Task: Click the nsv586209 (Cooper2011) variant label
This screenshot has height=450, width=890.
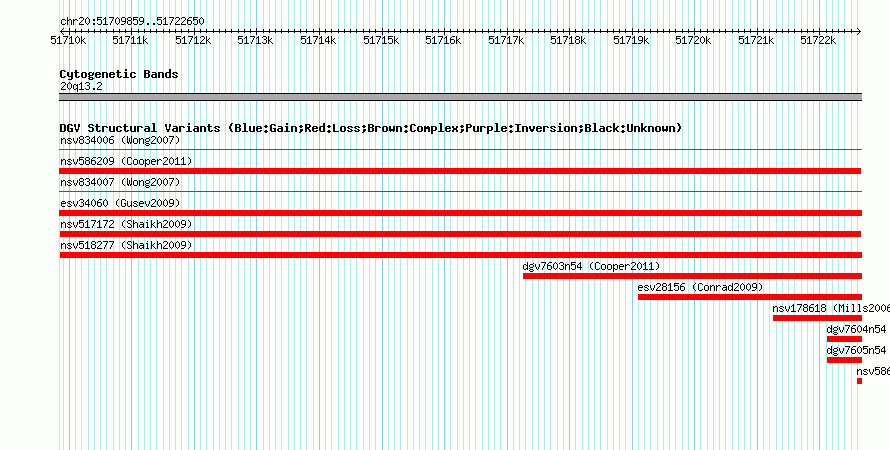Action: tap(126, 162)
